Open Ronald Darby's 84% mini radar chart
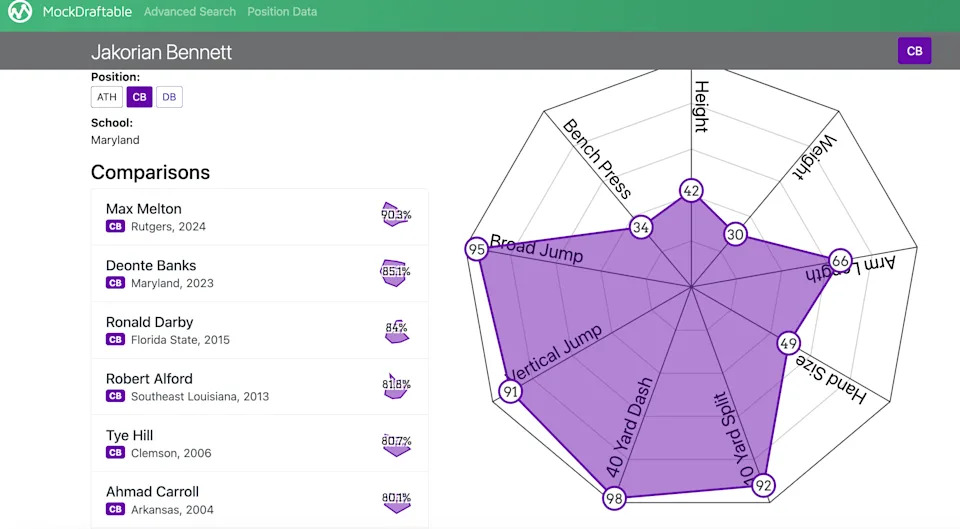The image size is (960, 529). coord(396,329)
